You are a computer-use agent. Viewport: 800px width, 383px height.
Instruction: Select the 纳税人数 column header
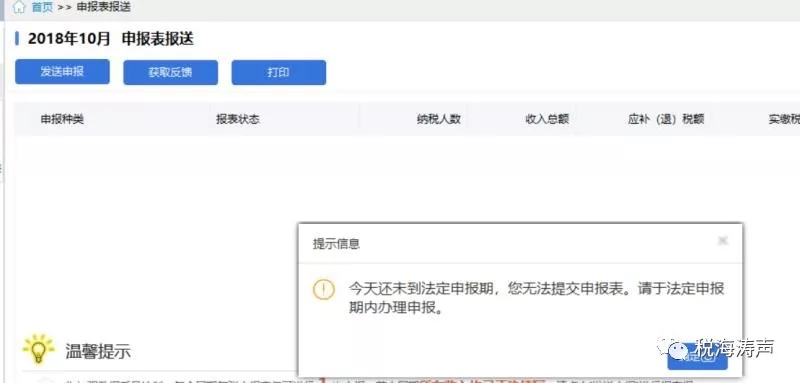439,119
